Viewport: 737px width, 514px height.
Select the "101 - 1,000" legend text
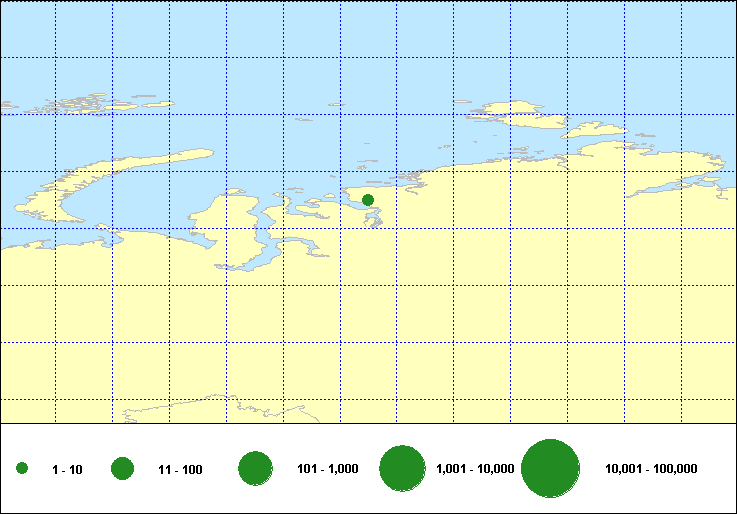pyautogui.click(x=328, y=469)
